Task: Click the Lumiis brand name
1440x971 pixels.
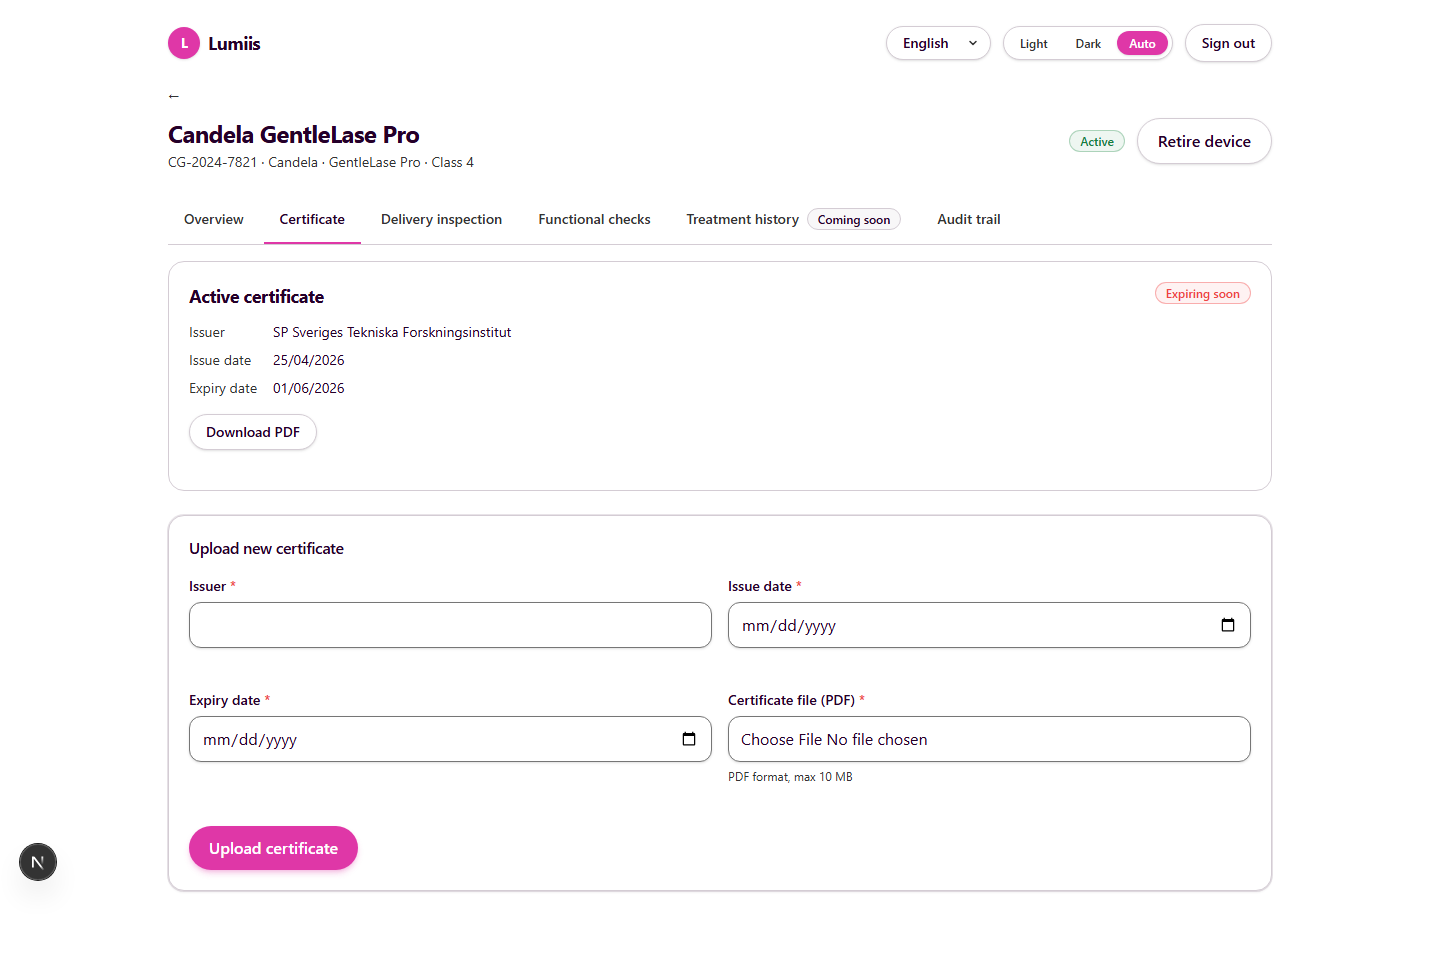Action: pyautogui.click(x=234, y=43)
